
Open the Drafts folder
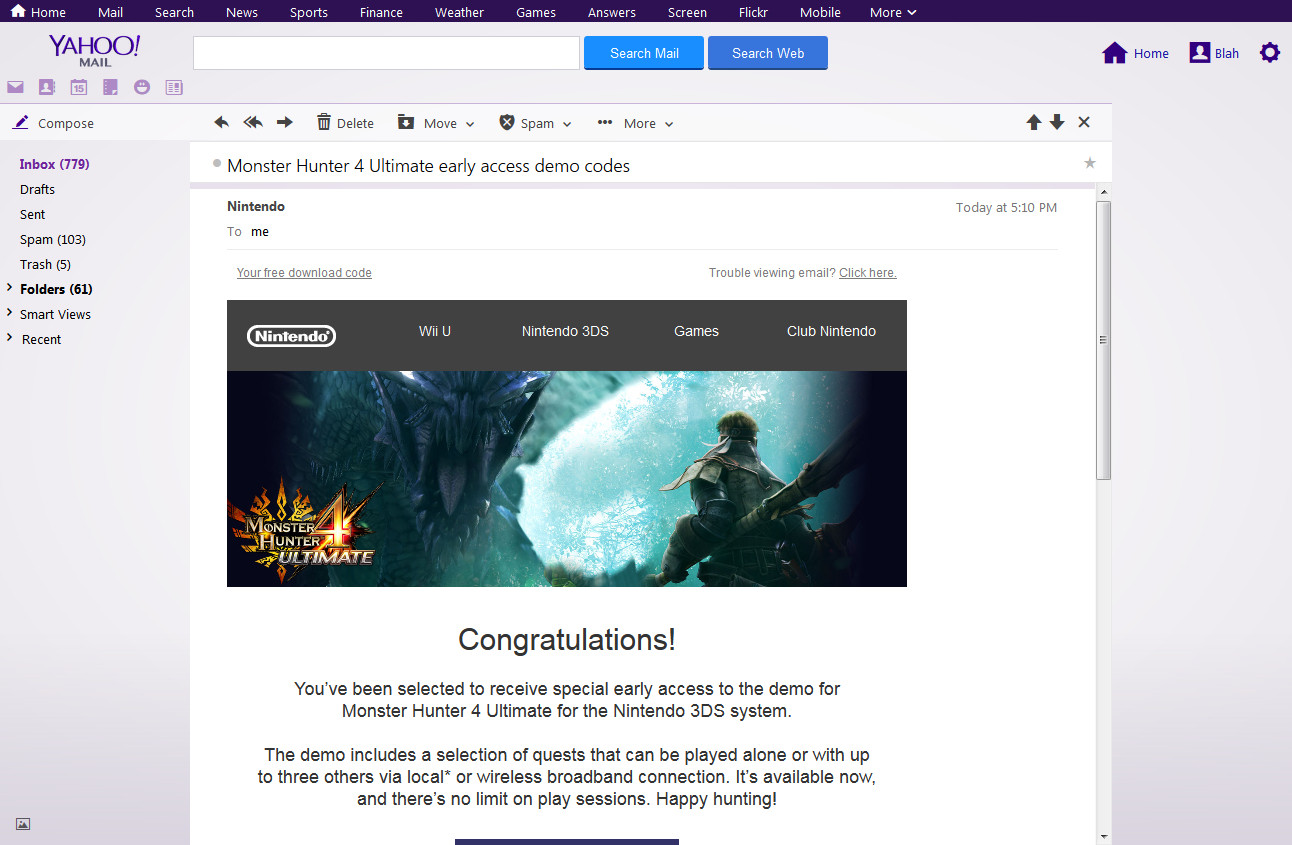pos(38,189)
